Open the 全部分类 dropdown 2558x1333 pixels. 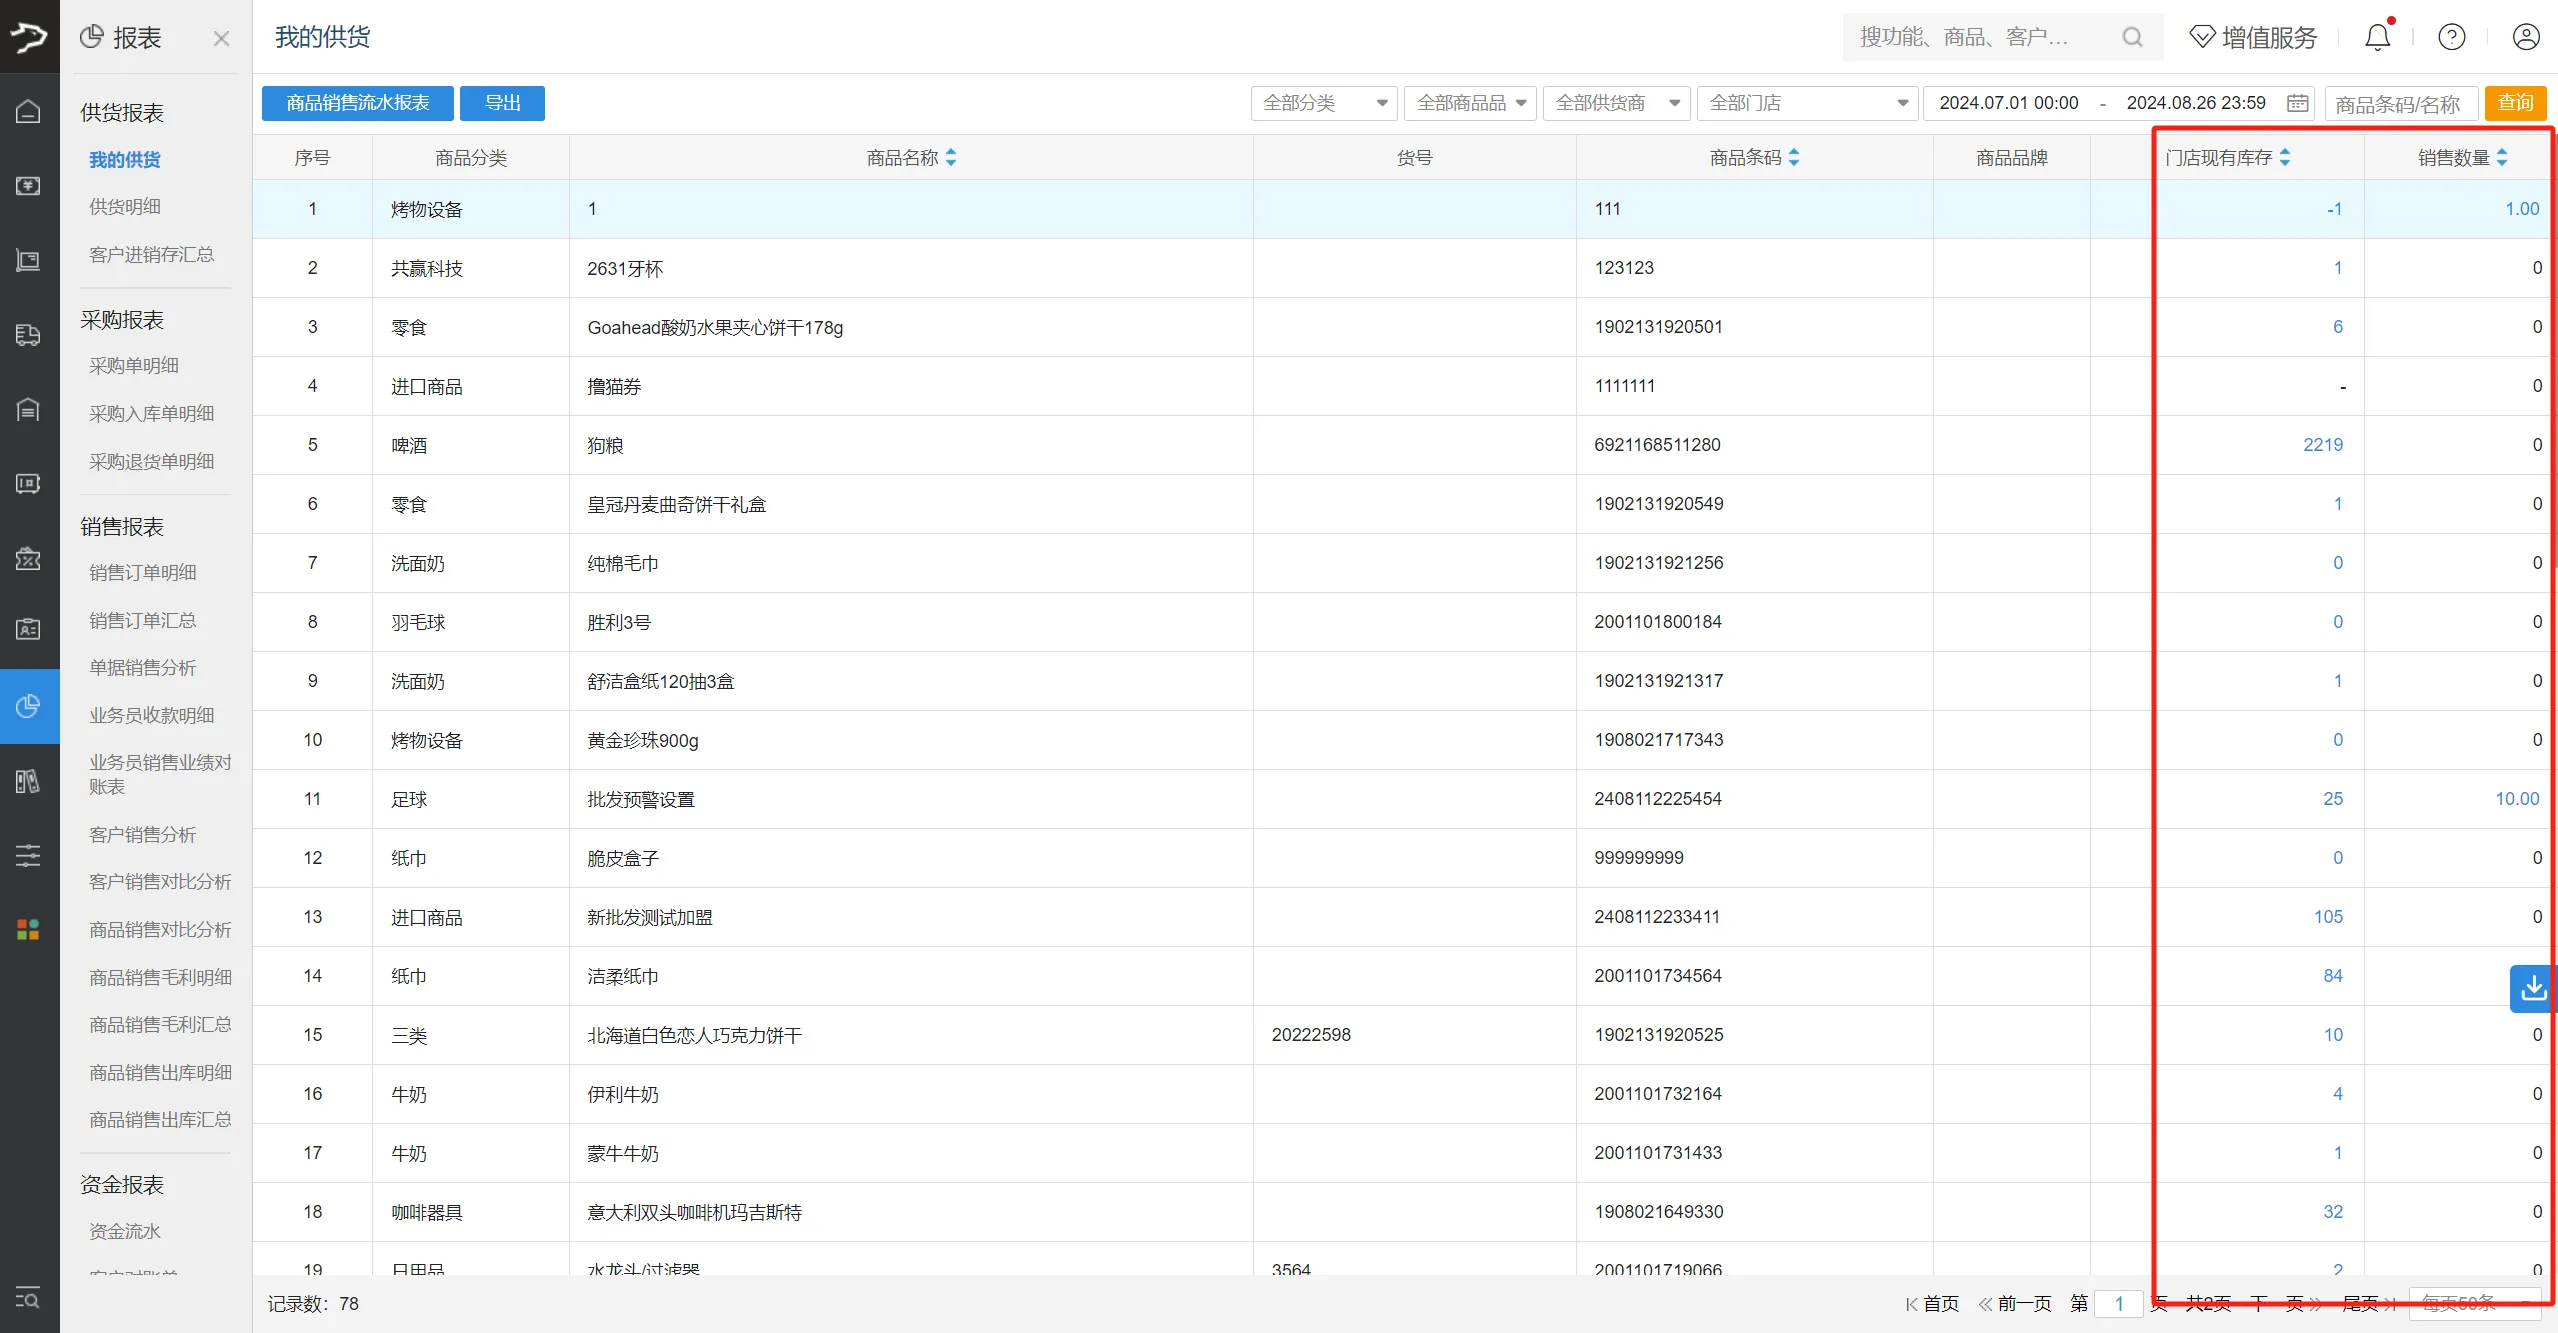1322,102
